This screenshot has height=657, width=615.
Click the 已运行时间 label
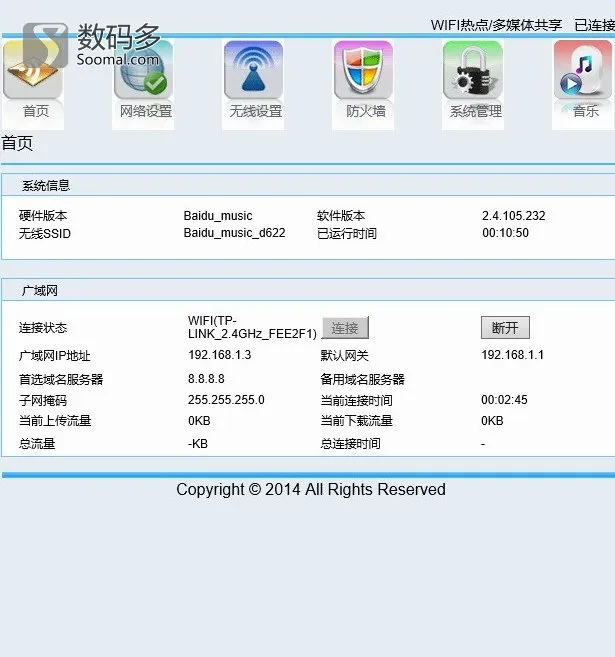pyautogui.click(x=347, y=233)
